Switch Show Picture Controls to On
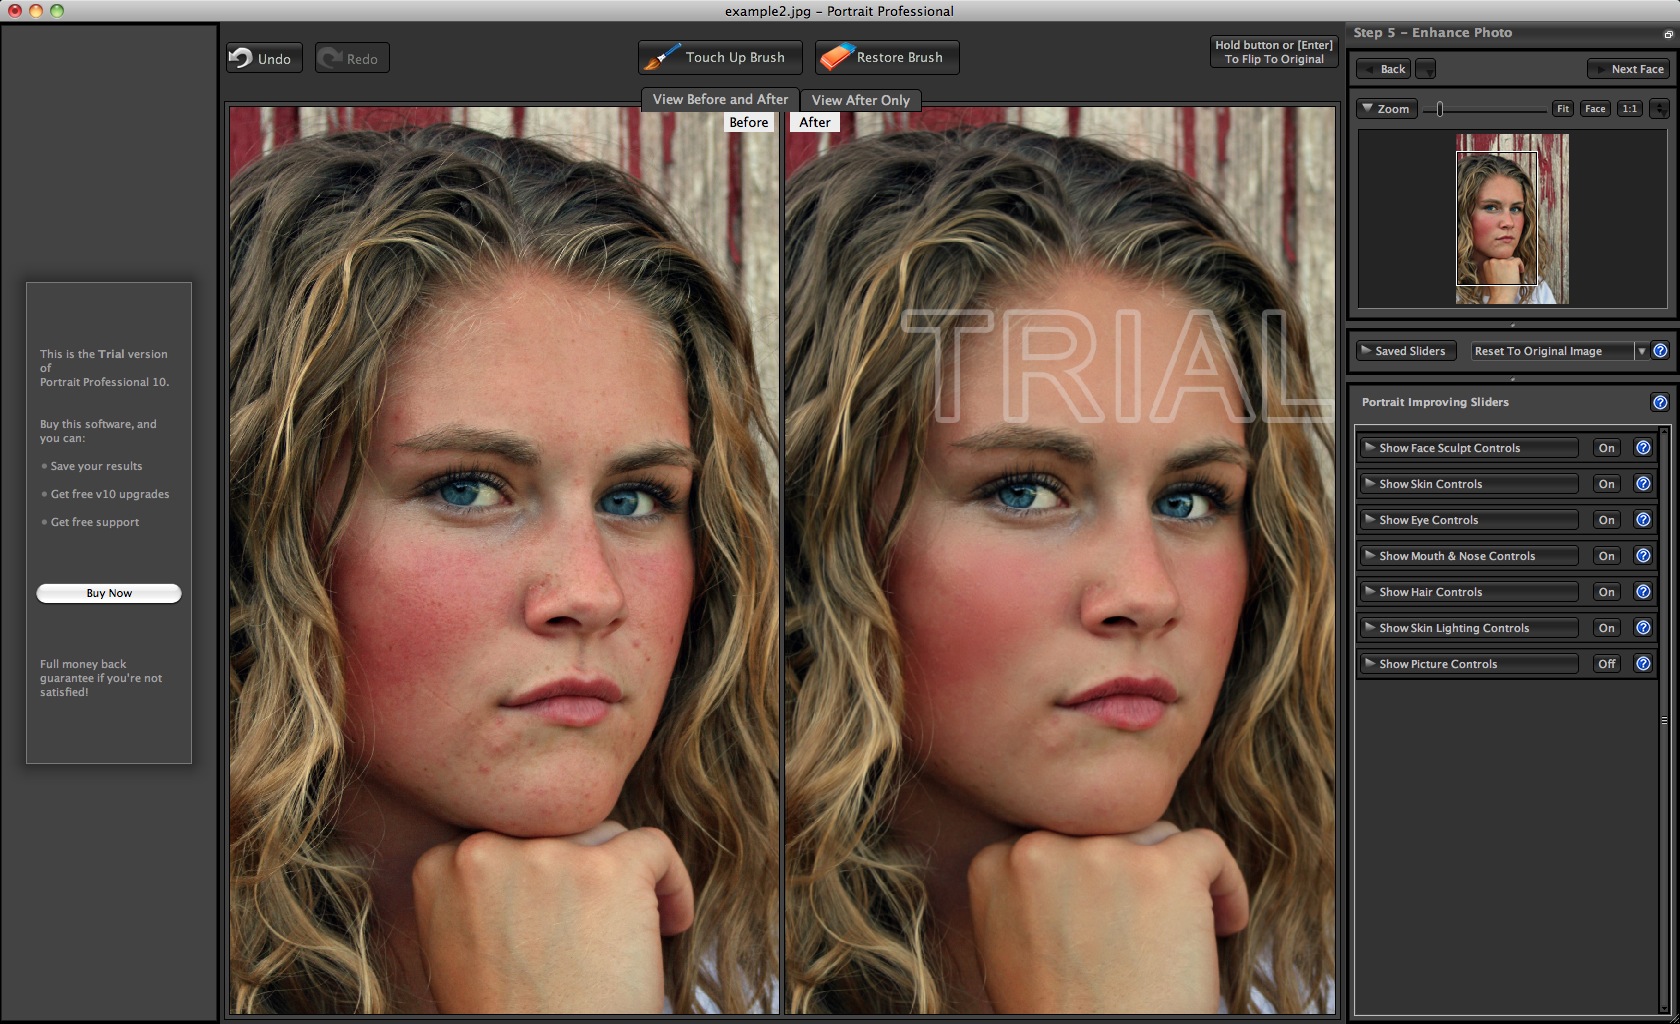This screenshot has width=1680, height=1024. pyautogui.click(x=1606, y=663)
